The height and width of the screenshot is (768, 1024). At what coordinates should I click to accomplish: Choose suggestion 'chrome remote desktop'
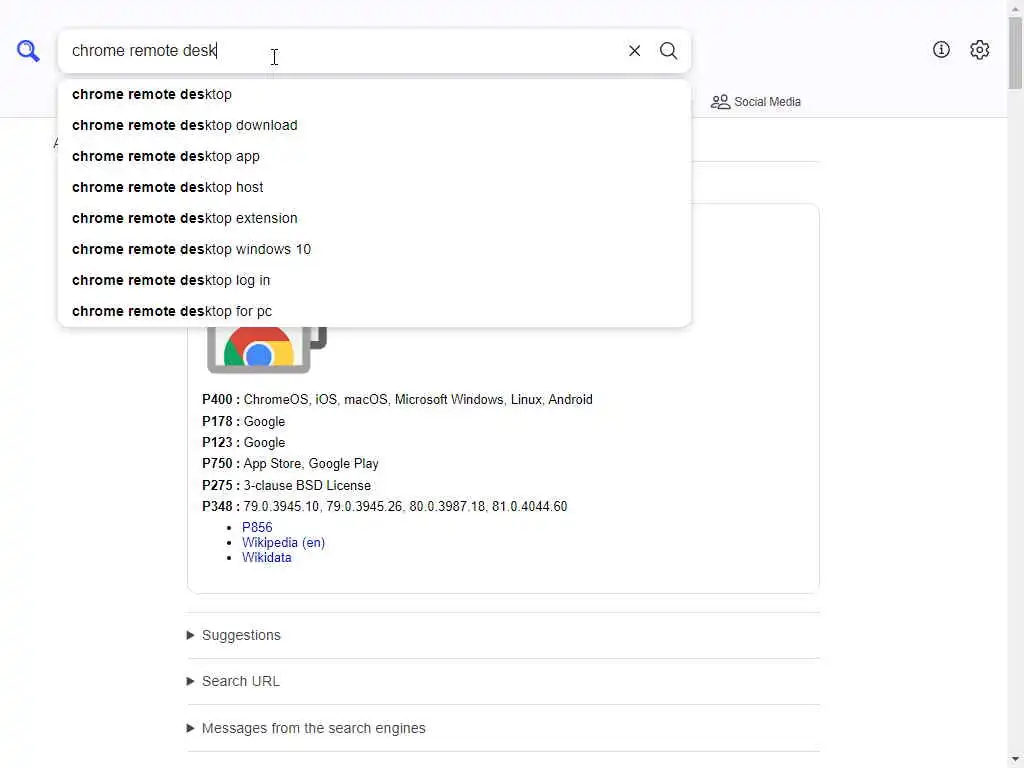(x=374, y=94)
